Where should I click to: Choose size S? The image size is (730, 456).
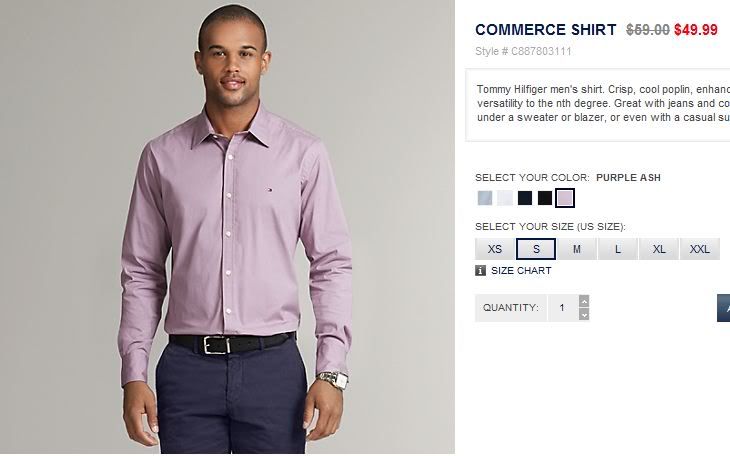536,249
